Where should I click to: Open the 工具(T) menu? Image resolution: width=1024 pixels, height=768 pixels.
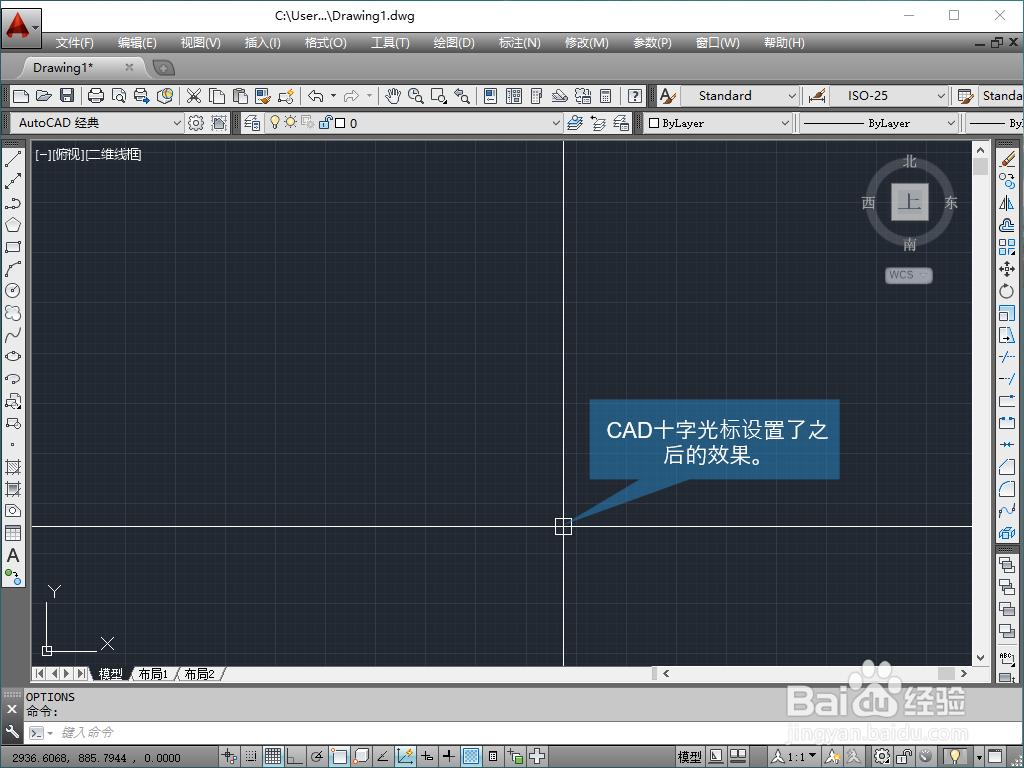coord(390,43)
